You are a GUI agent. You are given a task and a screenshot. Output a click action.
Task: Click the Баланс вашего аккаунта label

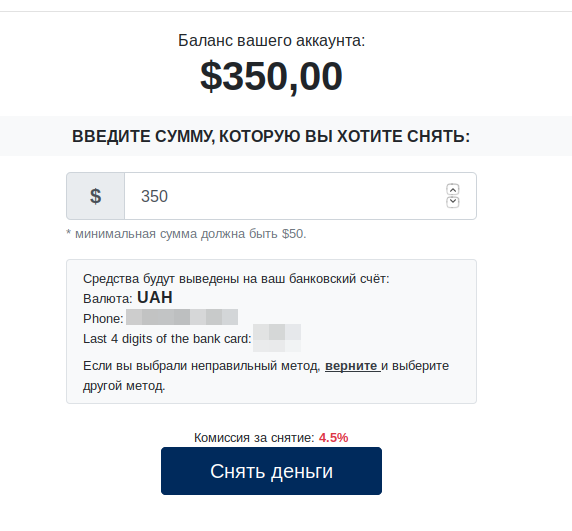(x=271, y=40)
